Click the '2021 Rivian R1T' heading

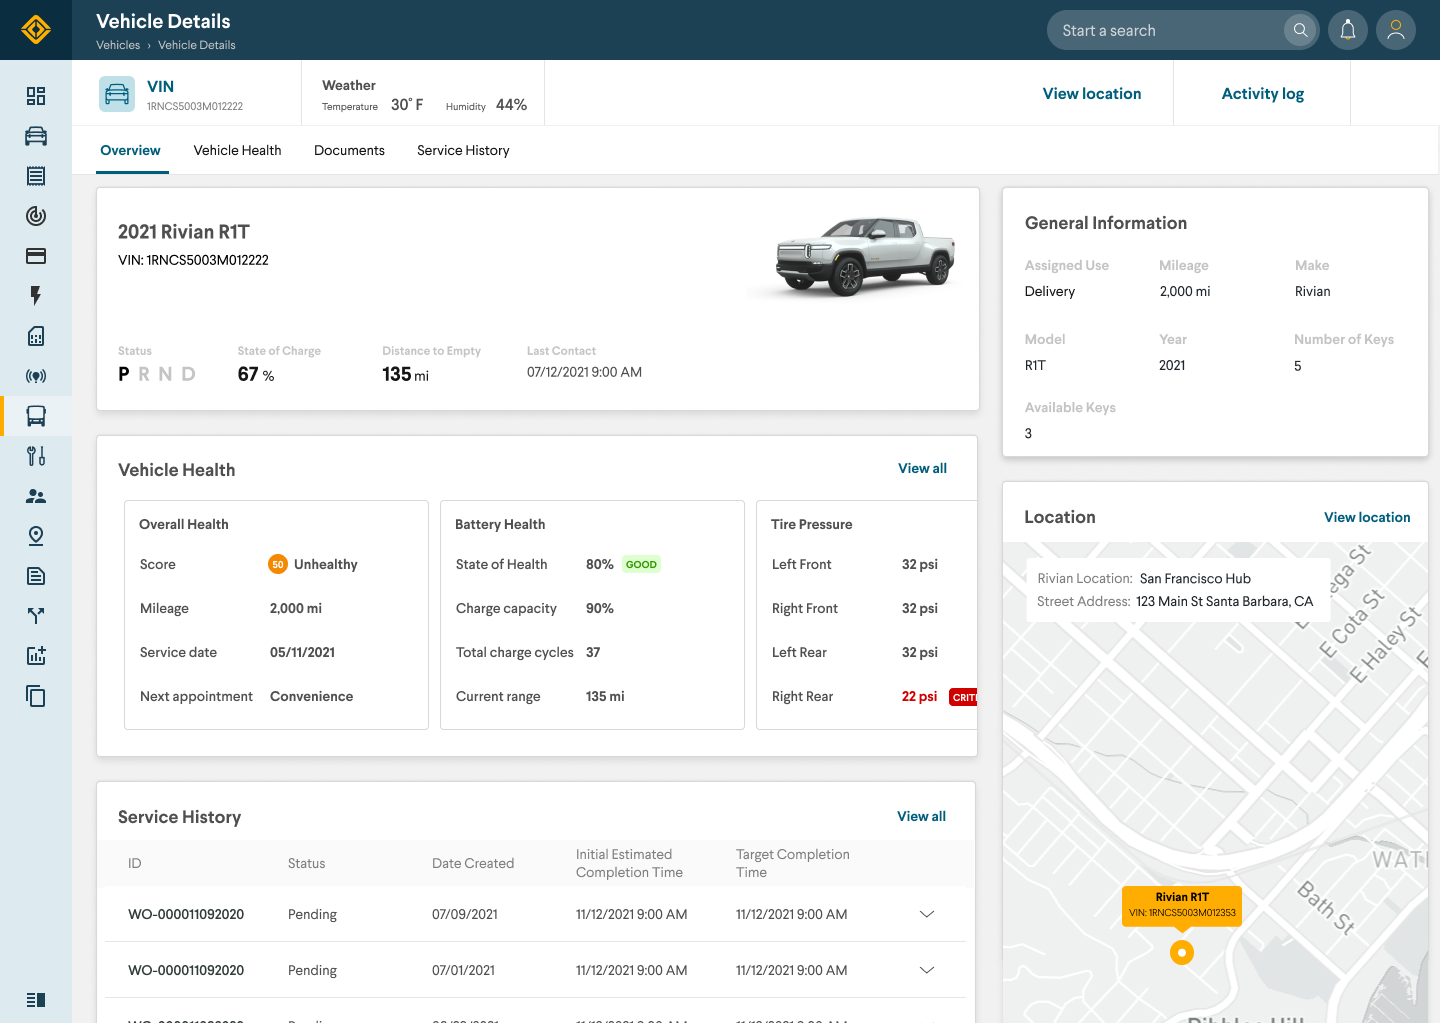point(184,232)
